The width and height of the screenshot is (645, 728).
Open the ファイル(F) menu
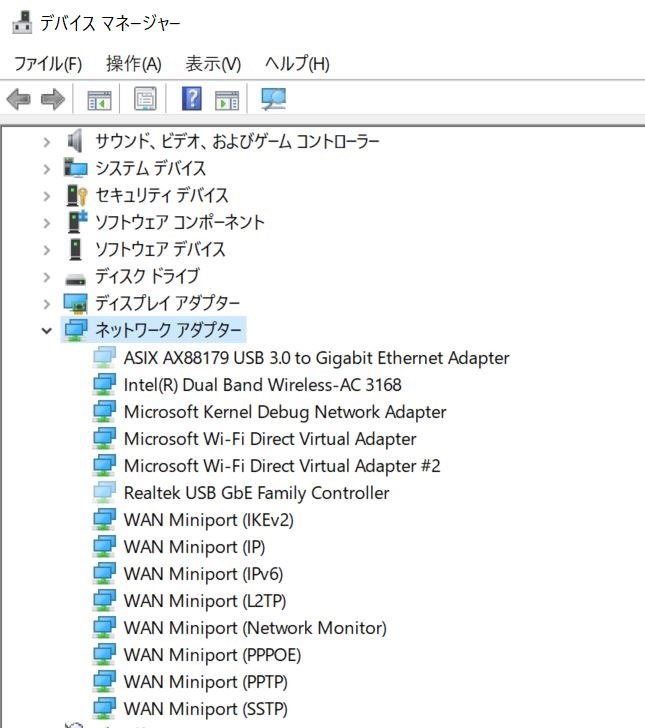pyautogui.click(x=48, y=64)
